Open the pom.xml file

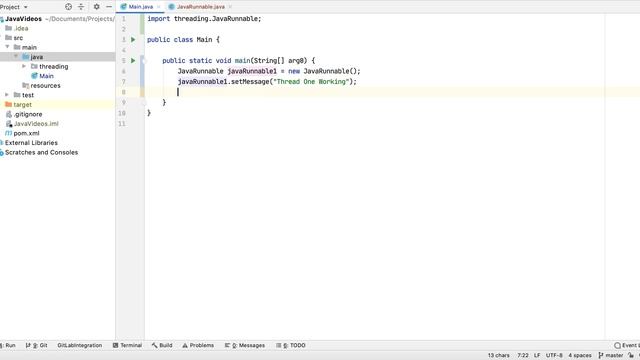point(26,133)
